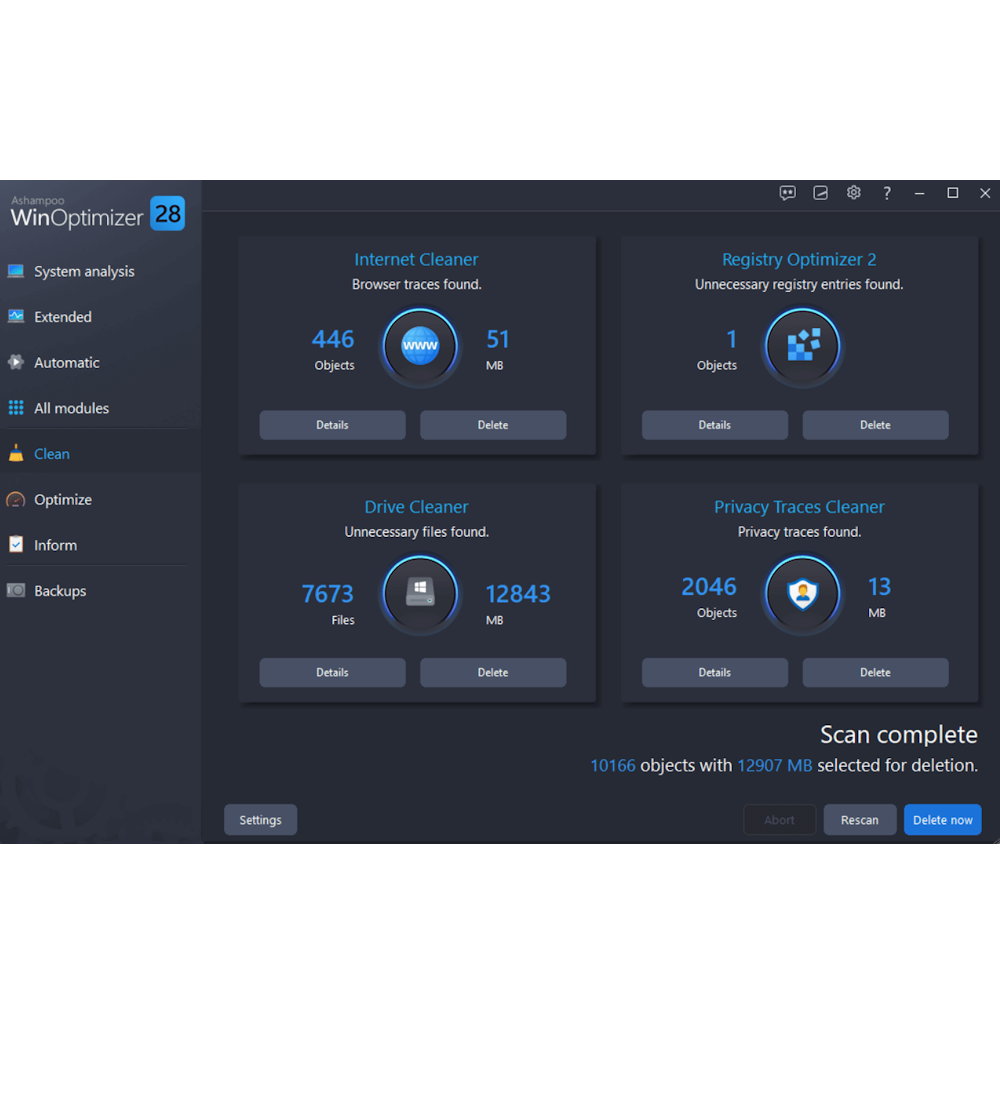Open the feedback chat icon in title bar
Image resolution: width=1000 pixels, height=1100 pixels.
pos(788,193)
